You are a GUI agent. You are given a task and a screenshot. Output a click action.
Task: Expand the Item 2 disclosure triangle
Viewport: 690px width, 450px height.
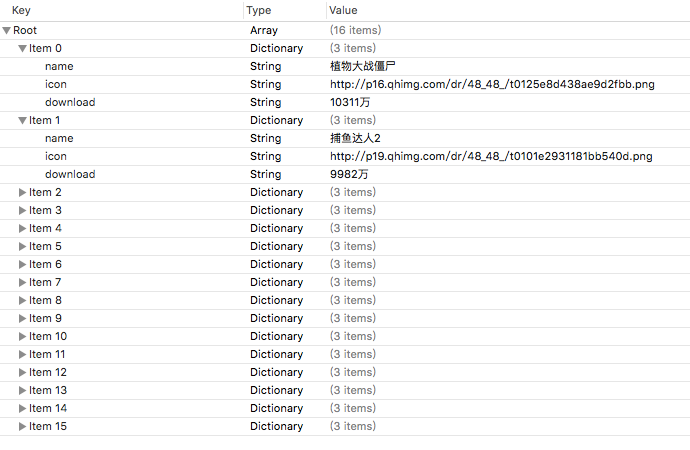pyautogui.click(x=22, y=192)
